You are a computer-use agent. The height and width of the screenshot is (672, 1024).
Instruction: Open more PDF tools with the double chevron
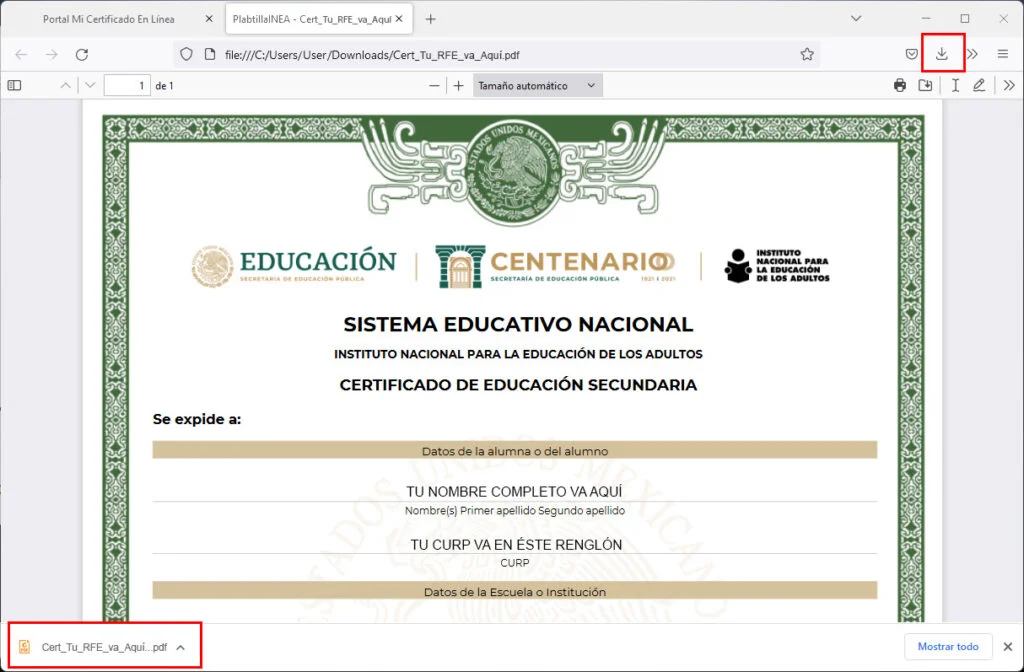click(1007, 85)
